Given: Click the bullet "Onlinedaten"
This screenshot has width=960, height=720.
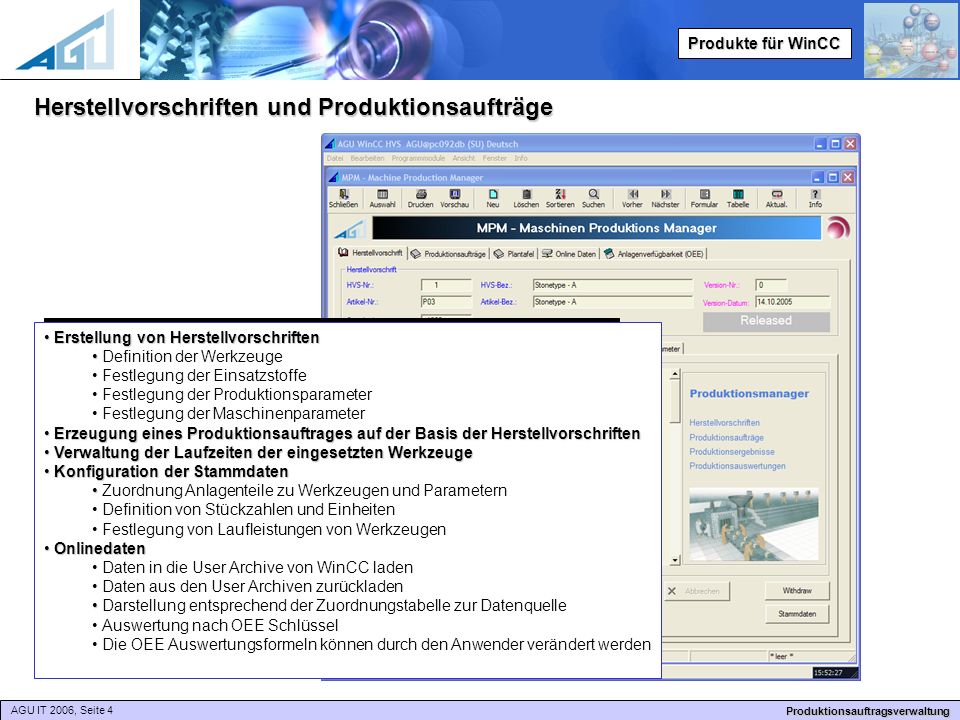Looking at the screenshot, I should point(99,548).
